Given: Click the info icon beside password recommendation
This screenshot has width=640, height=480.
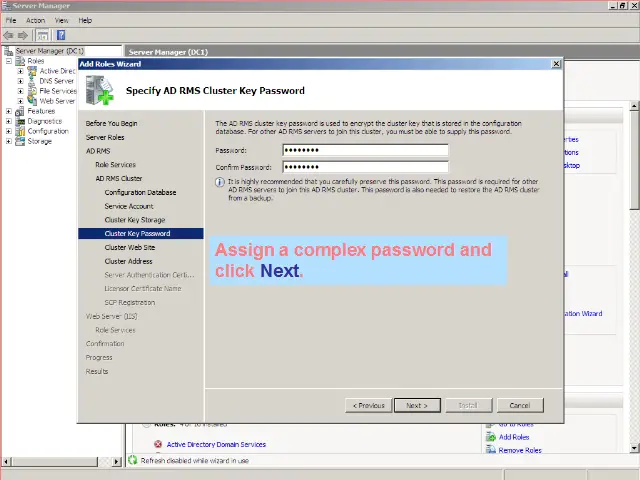Looking at the screenshot, I should point(220,182).
